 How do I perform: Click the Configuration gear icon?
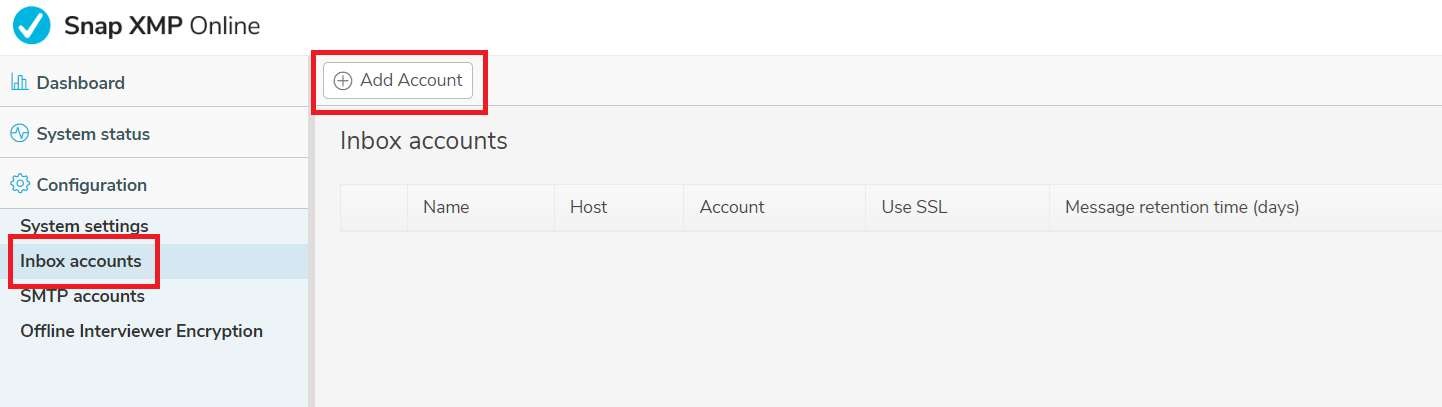coord(20,185)
